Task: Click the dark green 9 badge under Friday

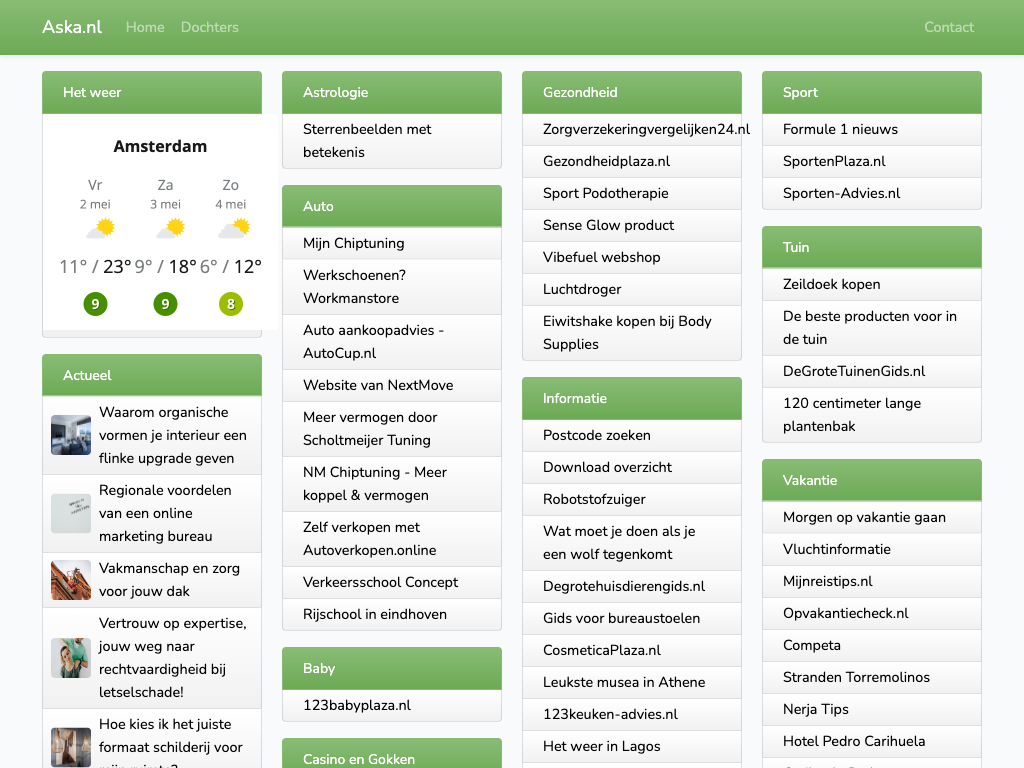Action: 95,304
